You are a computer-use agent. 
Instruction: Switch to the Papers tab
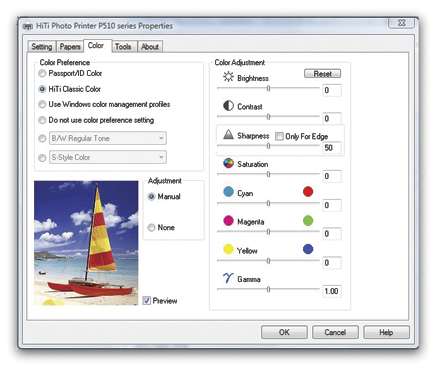(70, 47)
